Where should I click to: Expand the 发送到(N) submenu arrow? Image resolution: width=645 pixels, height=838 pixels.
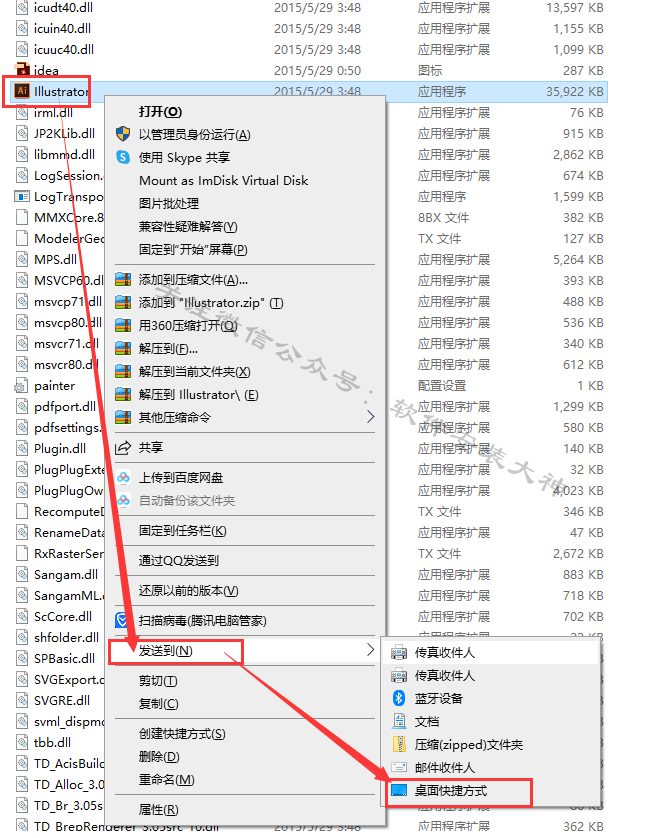[x=370, y=650]
